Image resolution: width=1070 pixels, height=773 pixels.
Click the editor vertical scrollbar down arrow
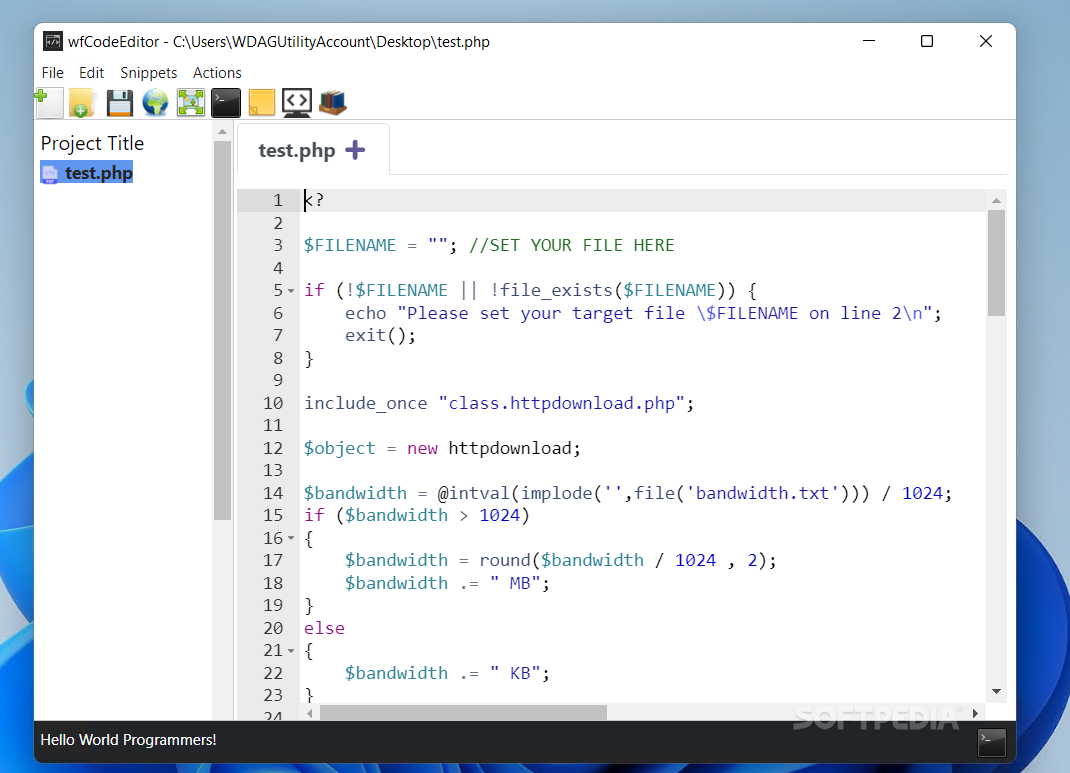pyautogui.click(x=996, y=692)
